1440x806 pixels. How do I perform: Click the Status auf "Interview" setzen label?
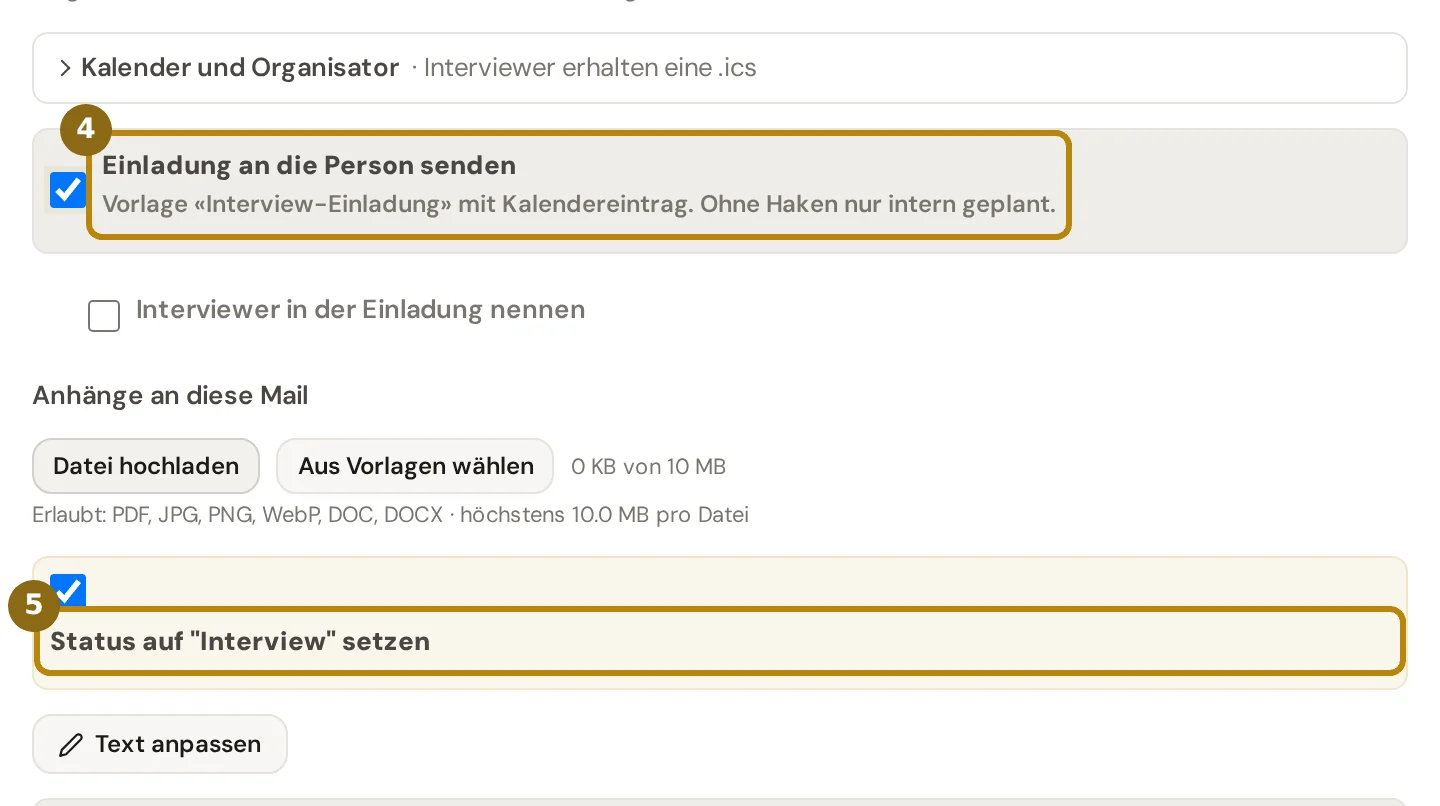[240, 641]
